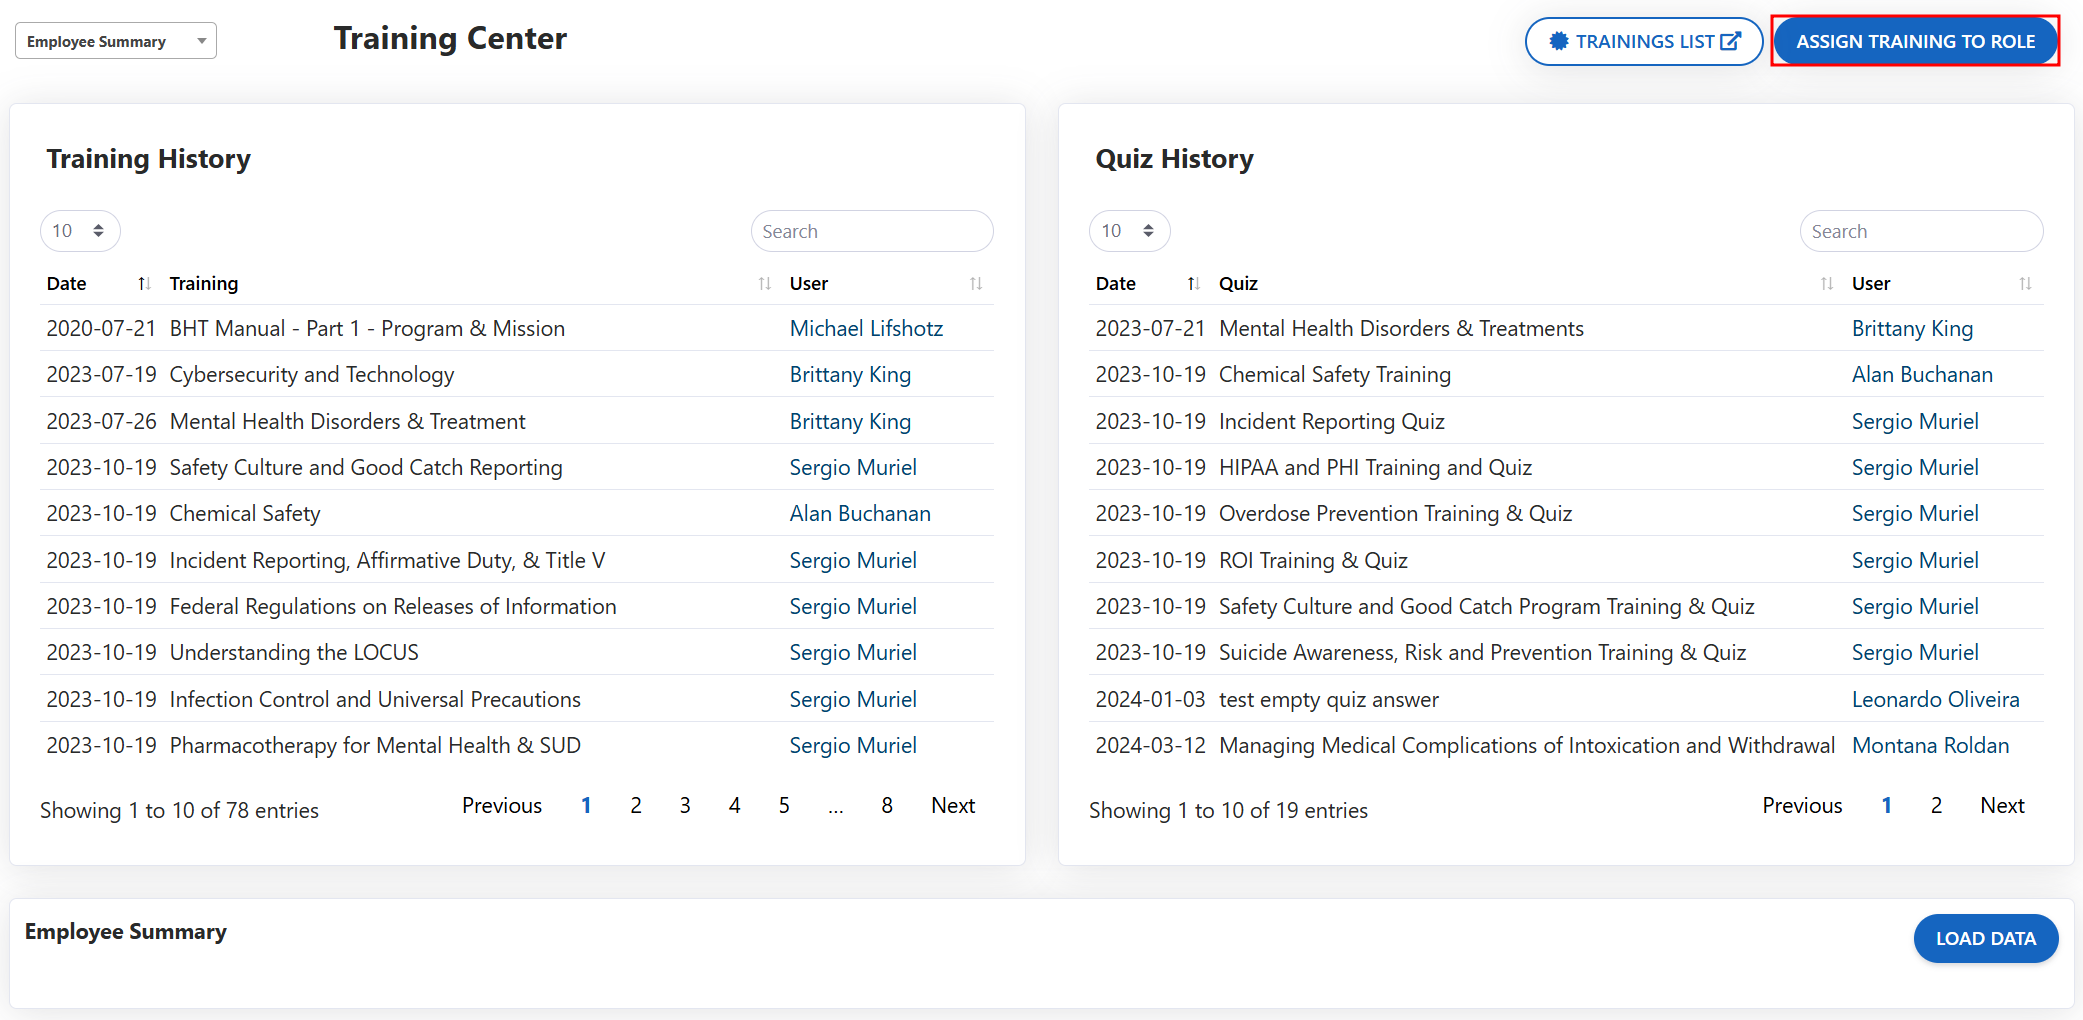Go to Quiz History page 2
This screenshot has height=1020, width=2083.
pyautogui.click(x=1936, y=806)
